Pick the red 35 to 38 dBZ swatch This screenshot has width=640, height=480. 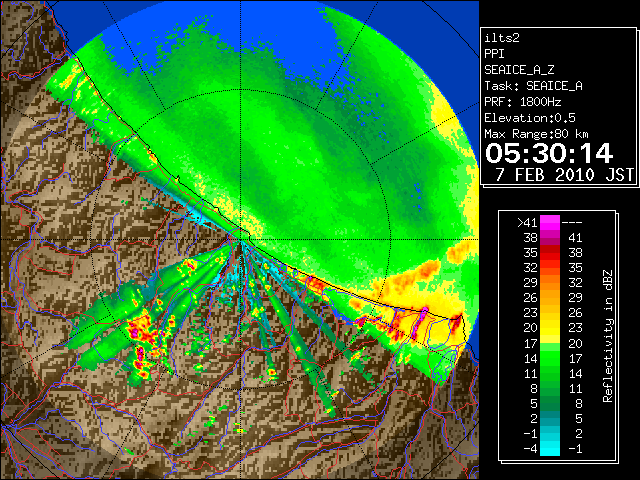pos(550,253)
